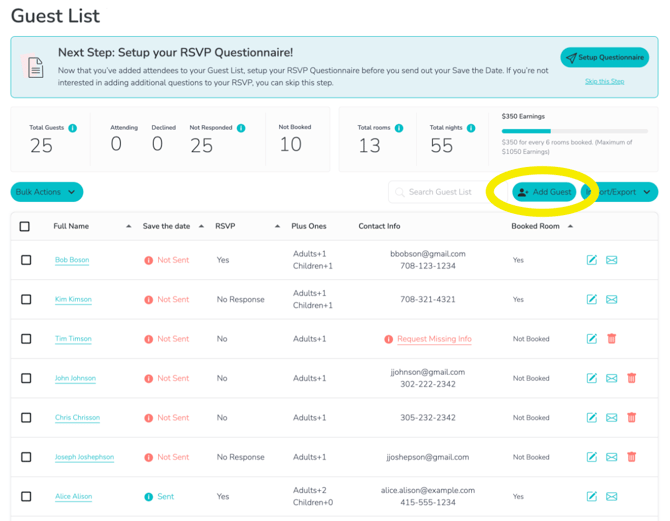
Task: Click email icon for Kim Kimson
Action: coord(612,299)
